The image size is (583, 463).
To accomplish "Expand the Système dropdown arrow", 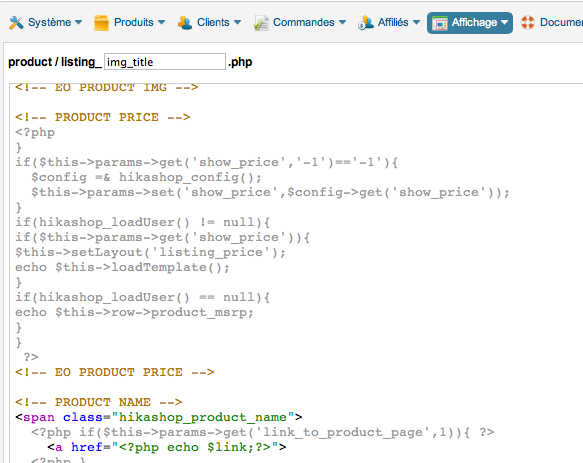I will pos(78,22).
